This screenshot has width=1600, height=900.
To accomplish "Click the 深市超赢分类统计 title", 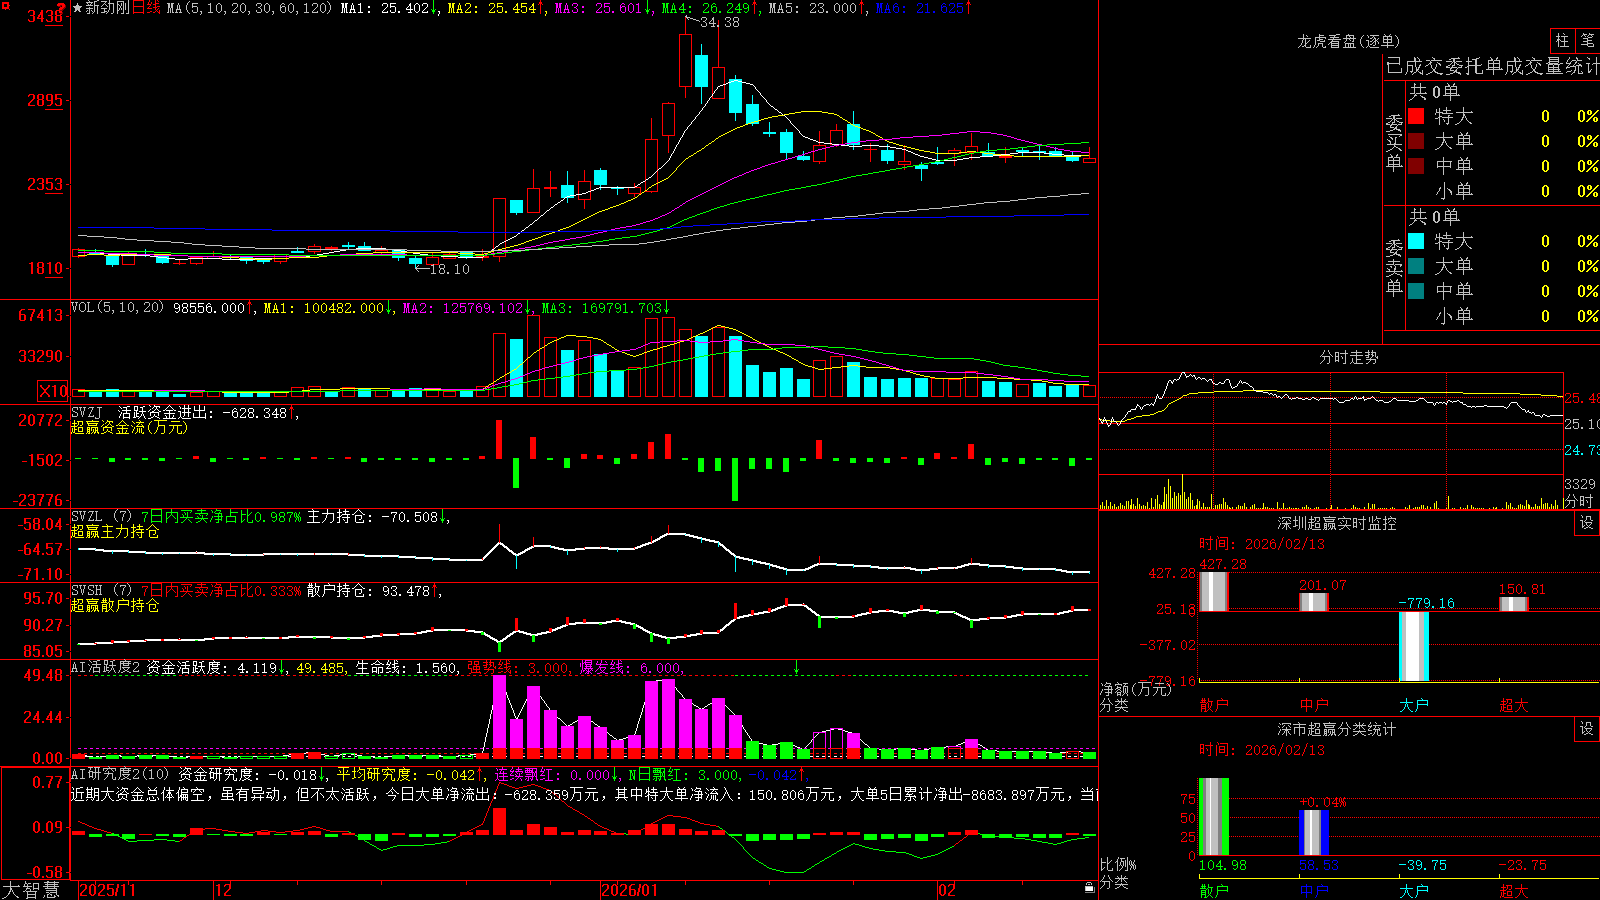I will pyautogui.click(x=1336, y=729).
